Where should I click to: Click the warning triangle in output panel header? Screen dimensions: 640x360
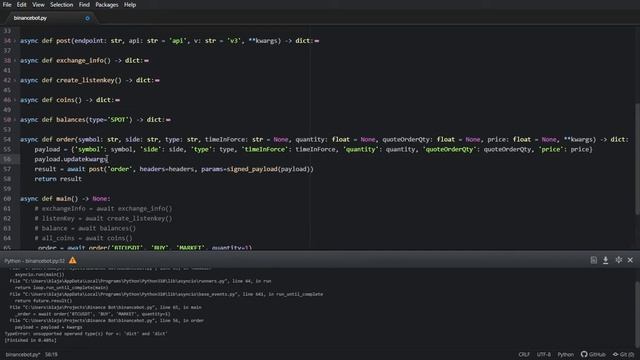(x=73, y=260)
